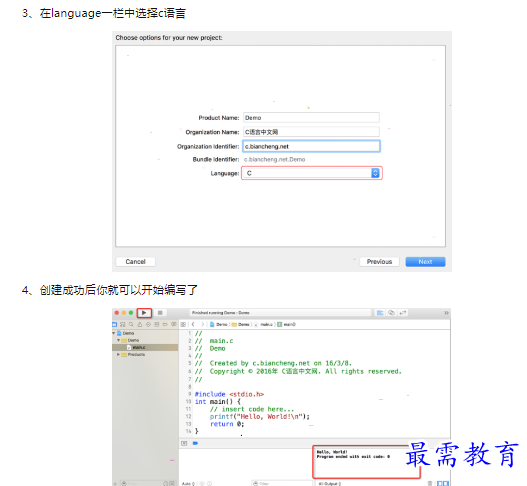Select main() in the jump bar
Screen dimensions: 527x486
286,324
